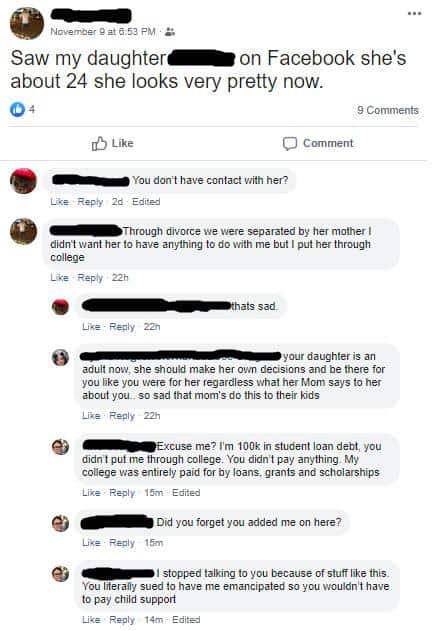Click the November 9 post timestamp

pyautogui.click(x=103, y=31)
